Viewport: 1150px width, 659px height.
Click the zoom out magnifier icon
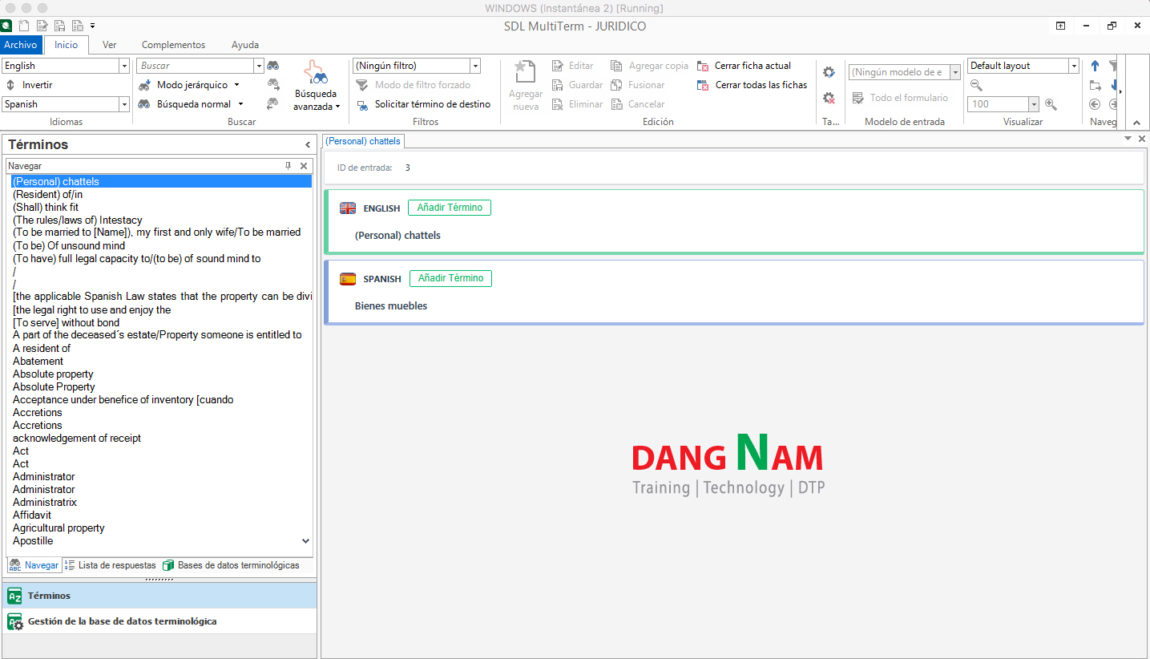click(976, 85)
